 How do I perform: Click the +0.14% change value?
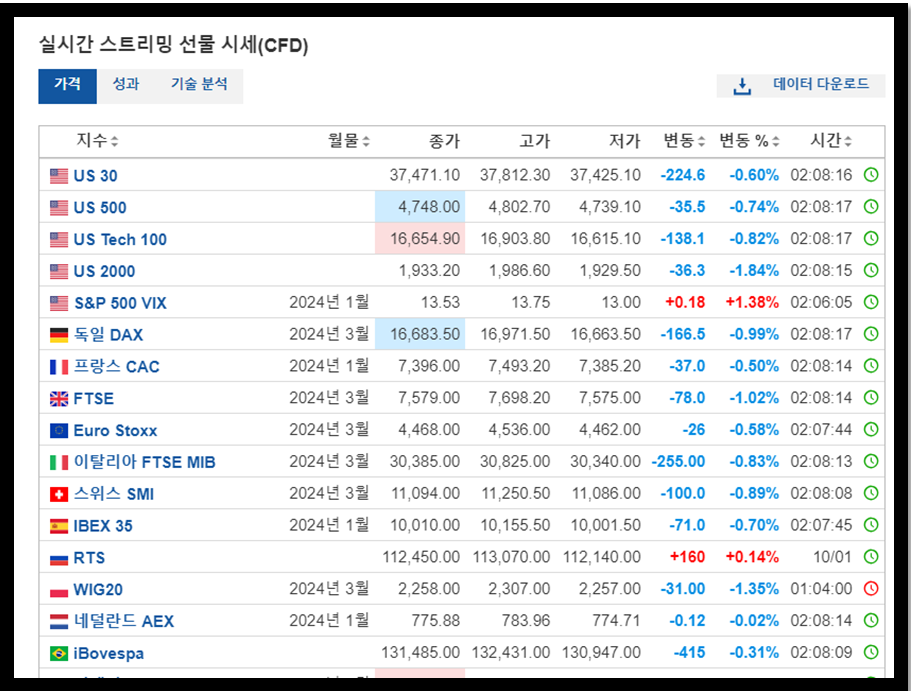(752, 557)
